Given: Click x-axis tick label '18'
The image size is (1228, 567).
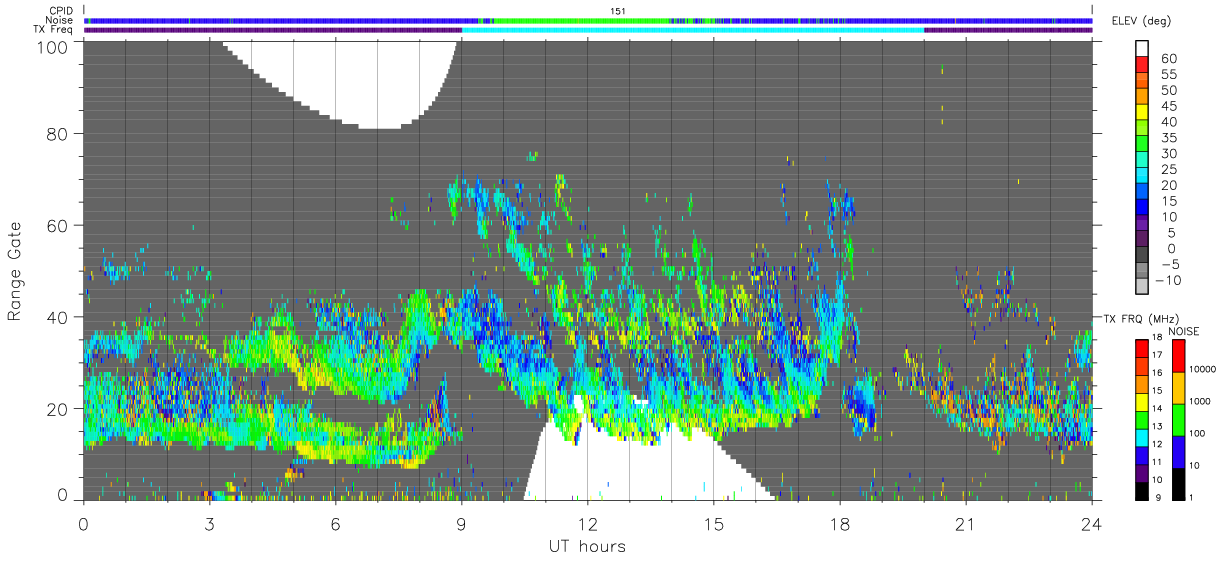Looking at the screenshot, I should point(839,523).
